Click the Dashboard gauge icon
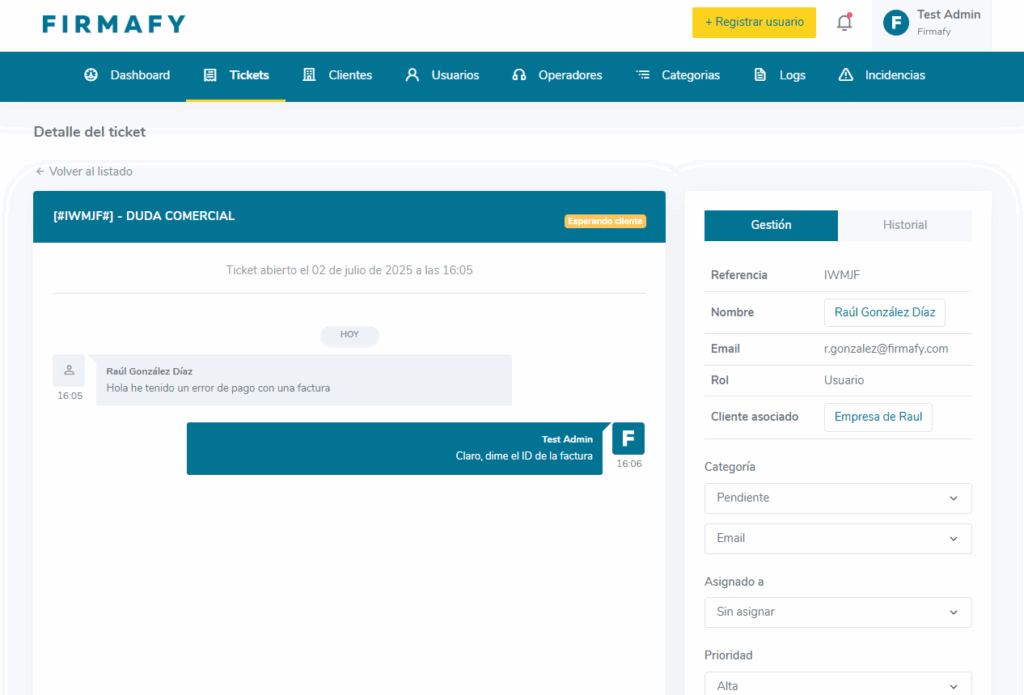This screenshot has width=1024, height=695. point(91,75)
